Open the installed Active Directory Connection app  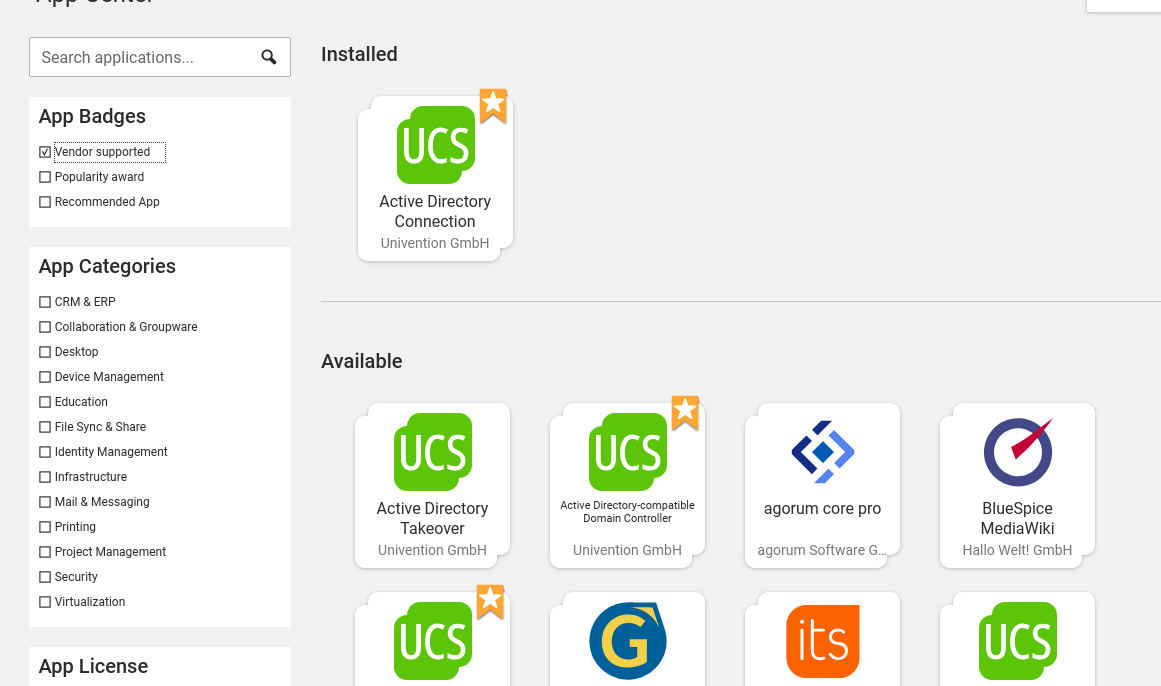pyautogui.click(x=435, y=178)
